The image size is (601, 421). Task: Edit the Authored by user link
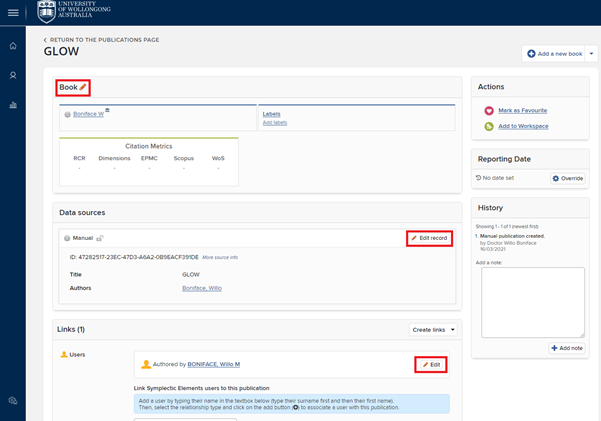point(431,365)
